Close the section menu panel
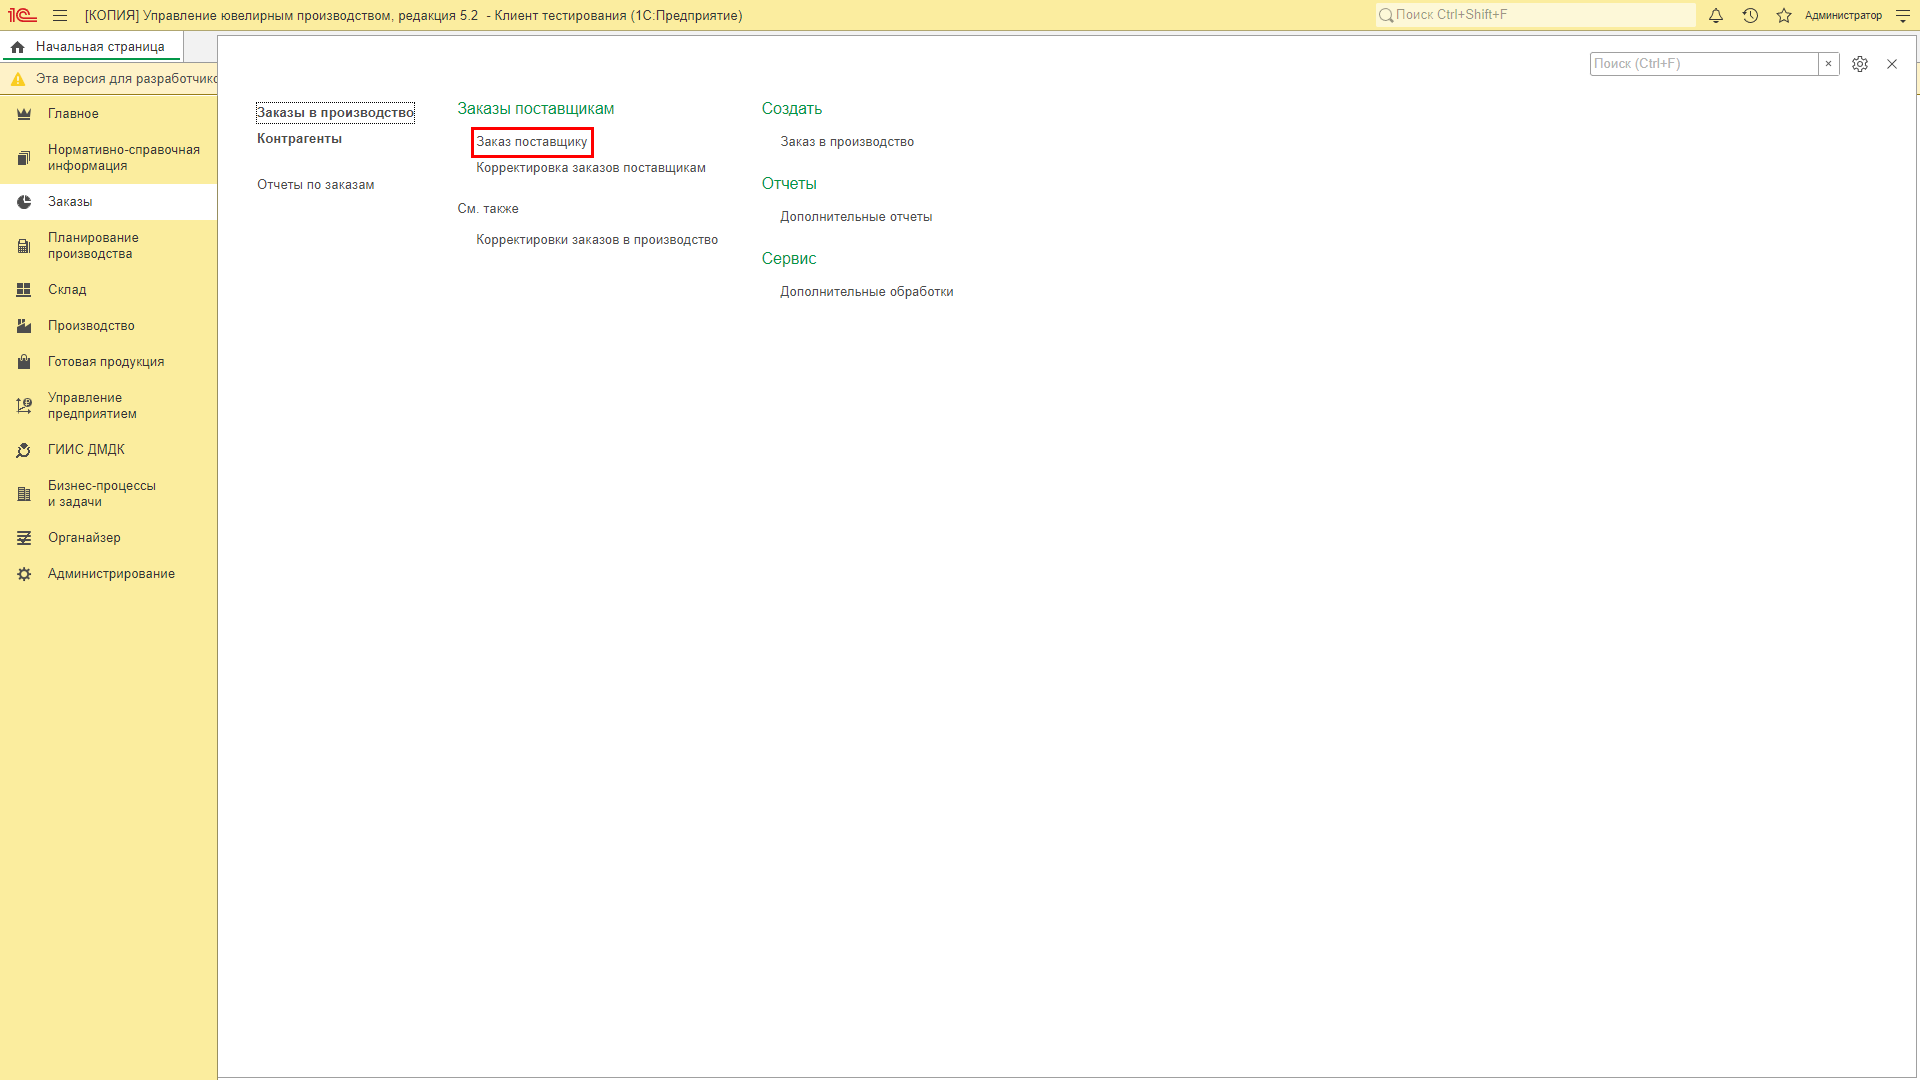Screen dimensions: 1920x1080 [1892, 64]
